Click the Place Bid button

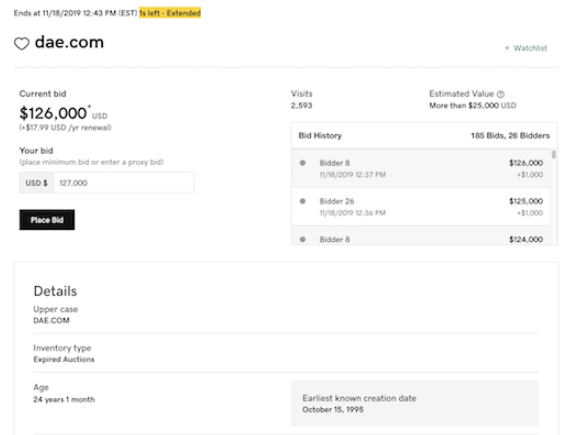(47, 220)
